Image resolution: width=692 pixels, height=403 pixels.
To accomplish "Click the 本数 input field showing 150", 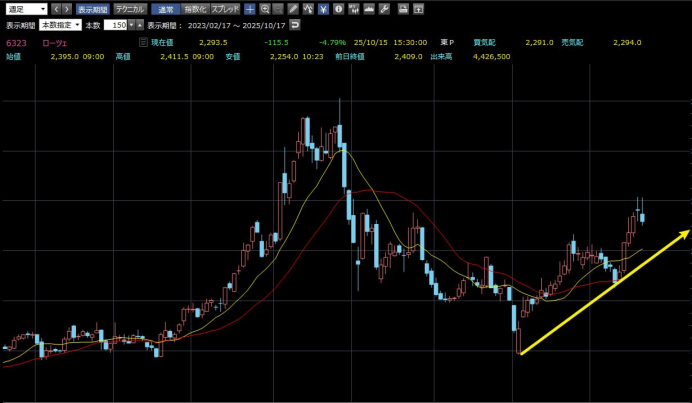I will tap(116, 23).
